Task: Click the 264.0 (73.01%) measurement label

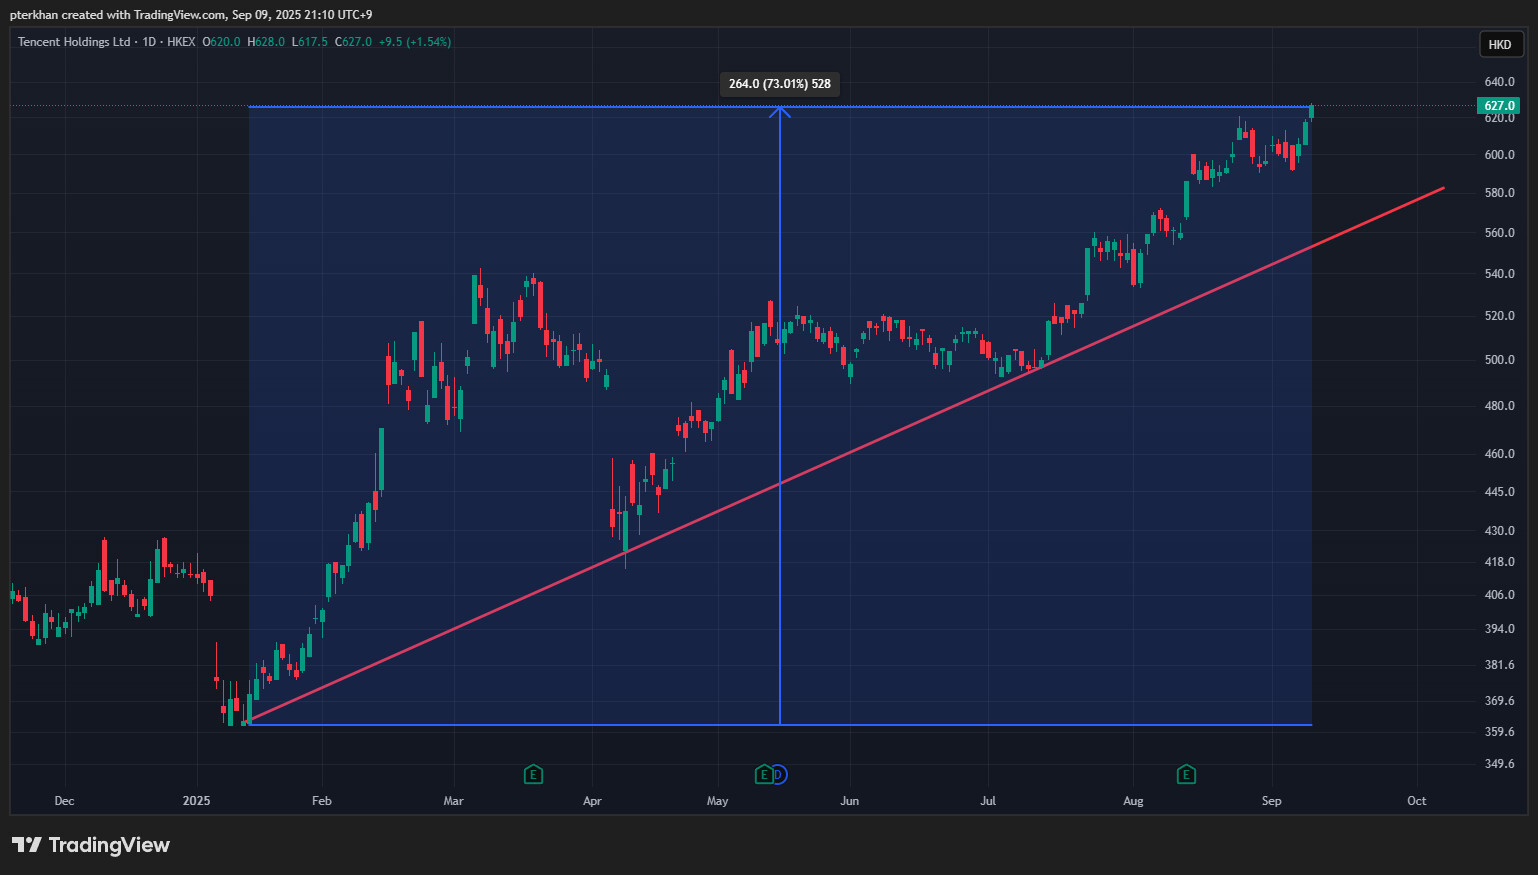Action: (780, 84)
